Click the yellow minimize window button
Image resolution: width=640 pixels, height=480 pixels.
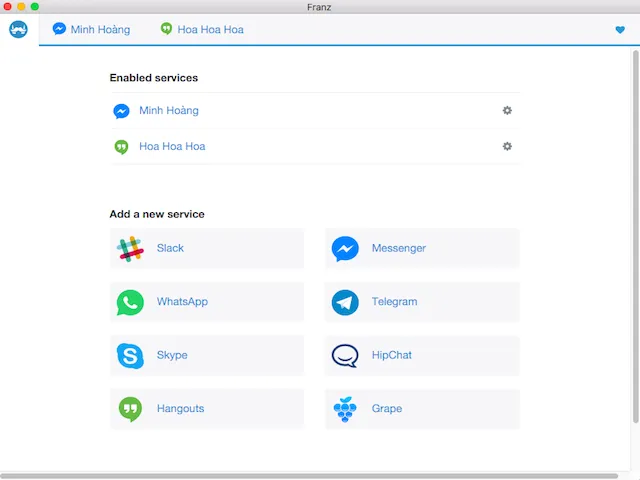pyautogui.click(x=21, y=6)
